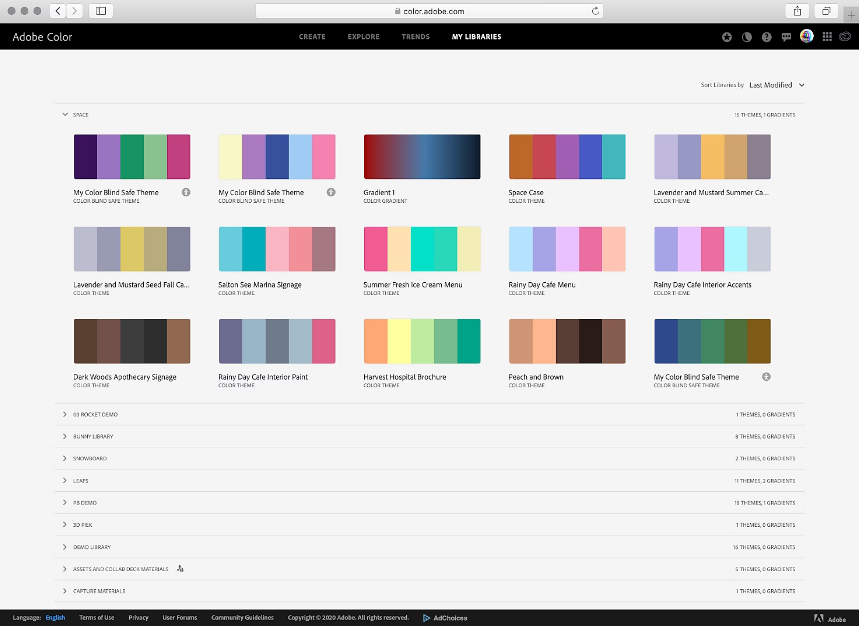Show the Safari tab overview
This screenshot has height=626, width=859.
(x=826, y=11)
